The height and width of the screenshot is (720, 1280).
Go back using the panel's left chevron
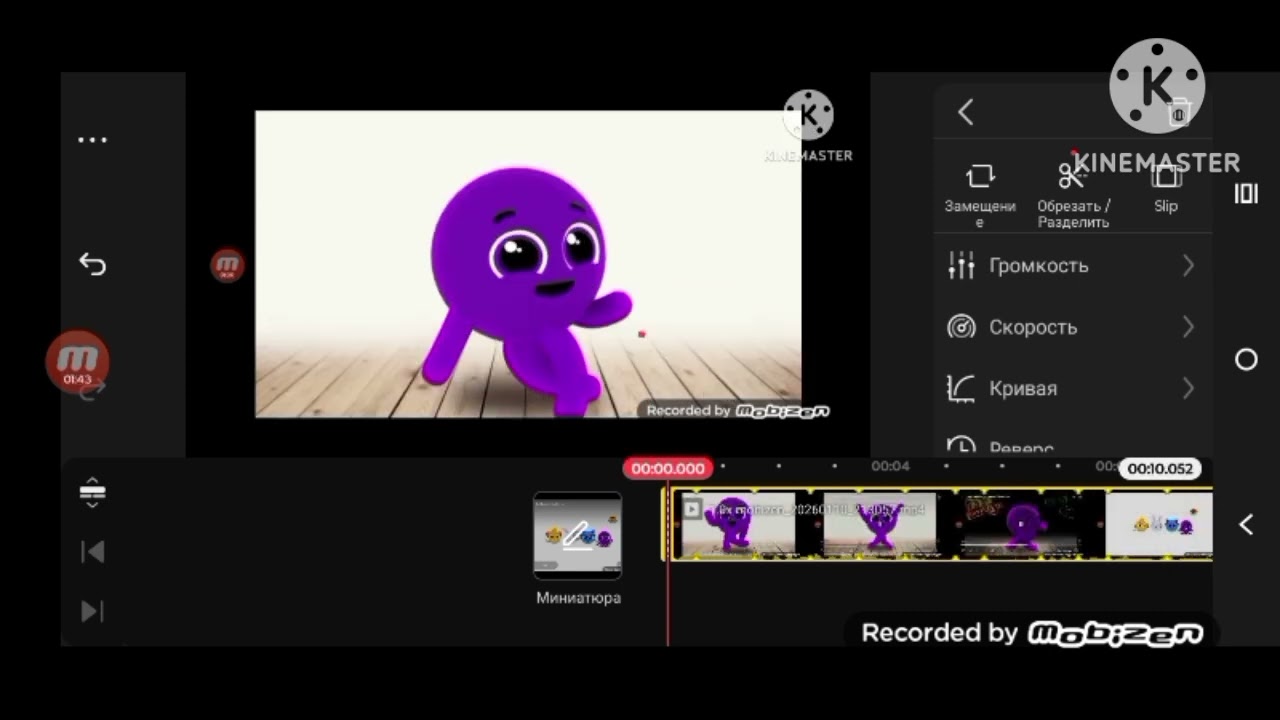tap(965, 112)
